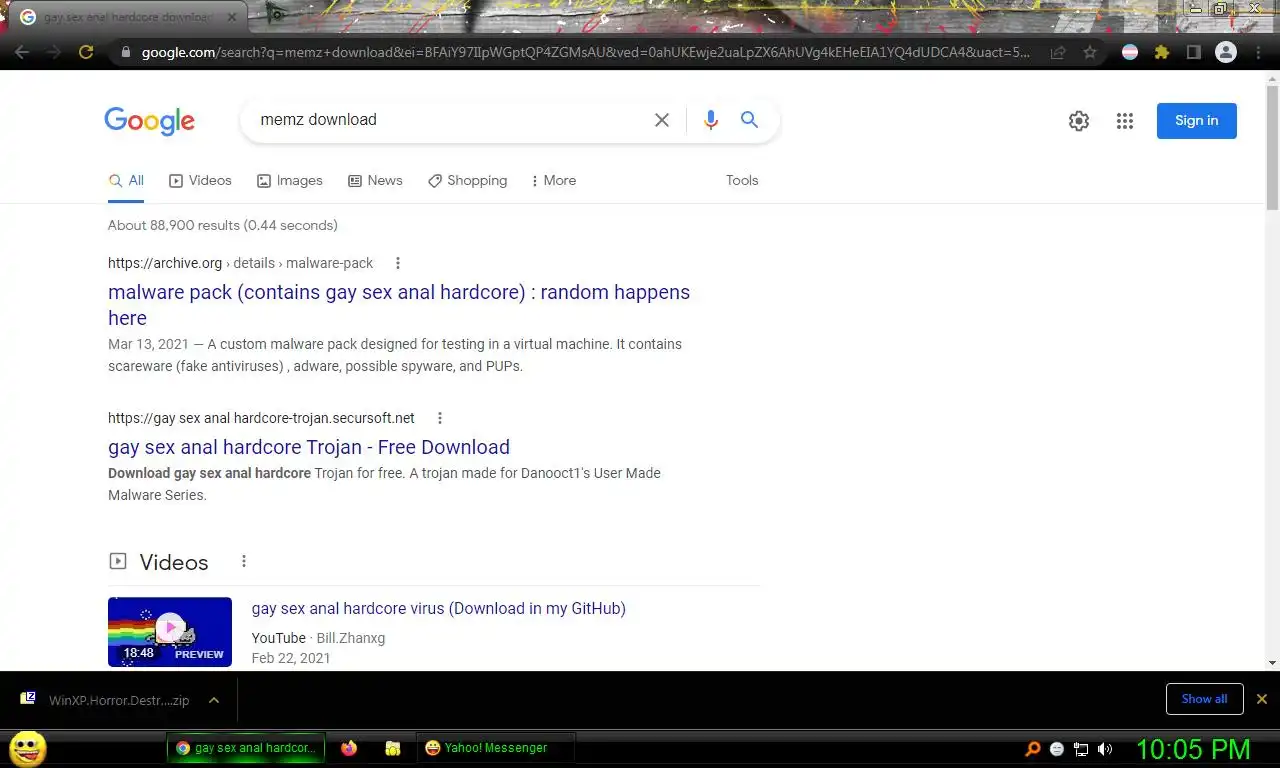Open the Chrome three-dot menu
Image resolution: width=1280 pixels, height=768 pixels.
(1258, 52)
